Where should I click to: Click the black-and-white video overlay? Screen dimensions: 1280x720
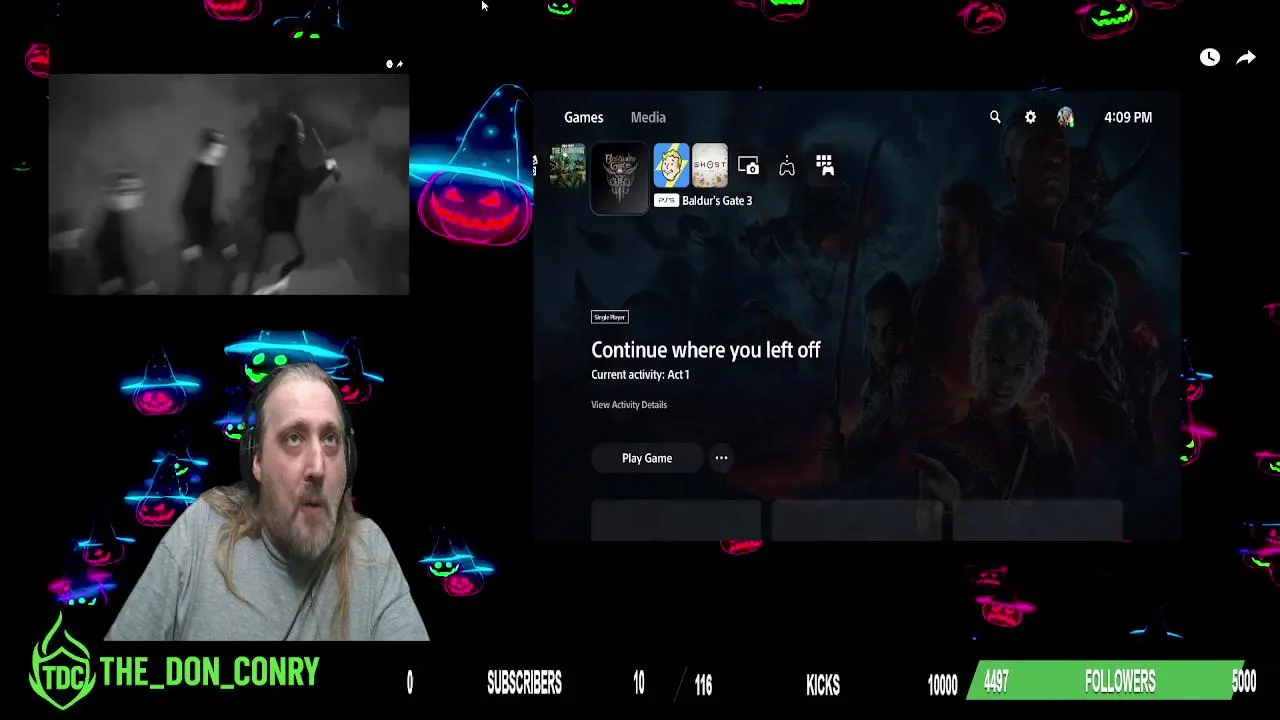pyautogui.click(x=229, y=184)
